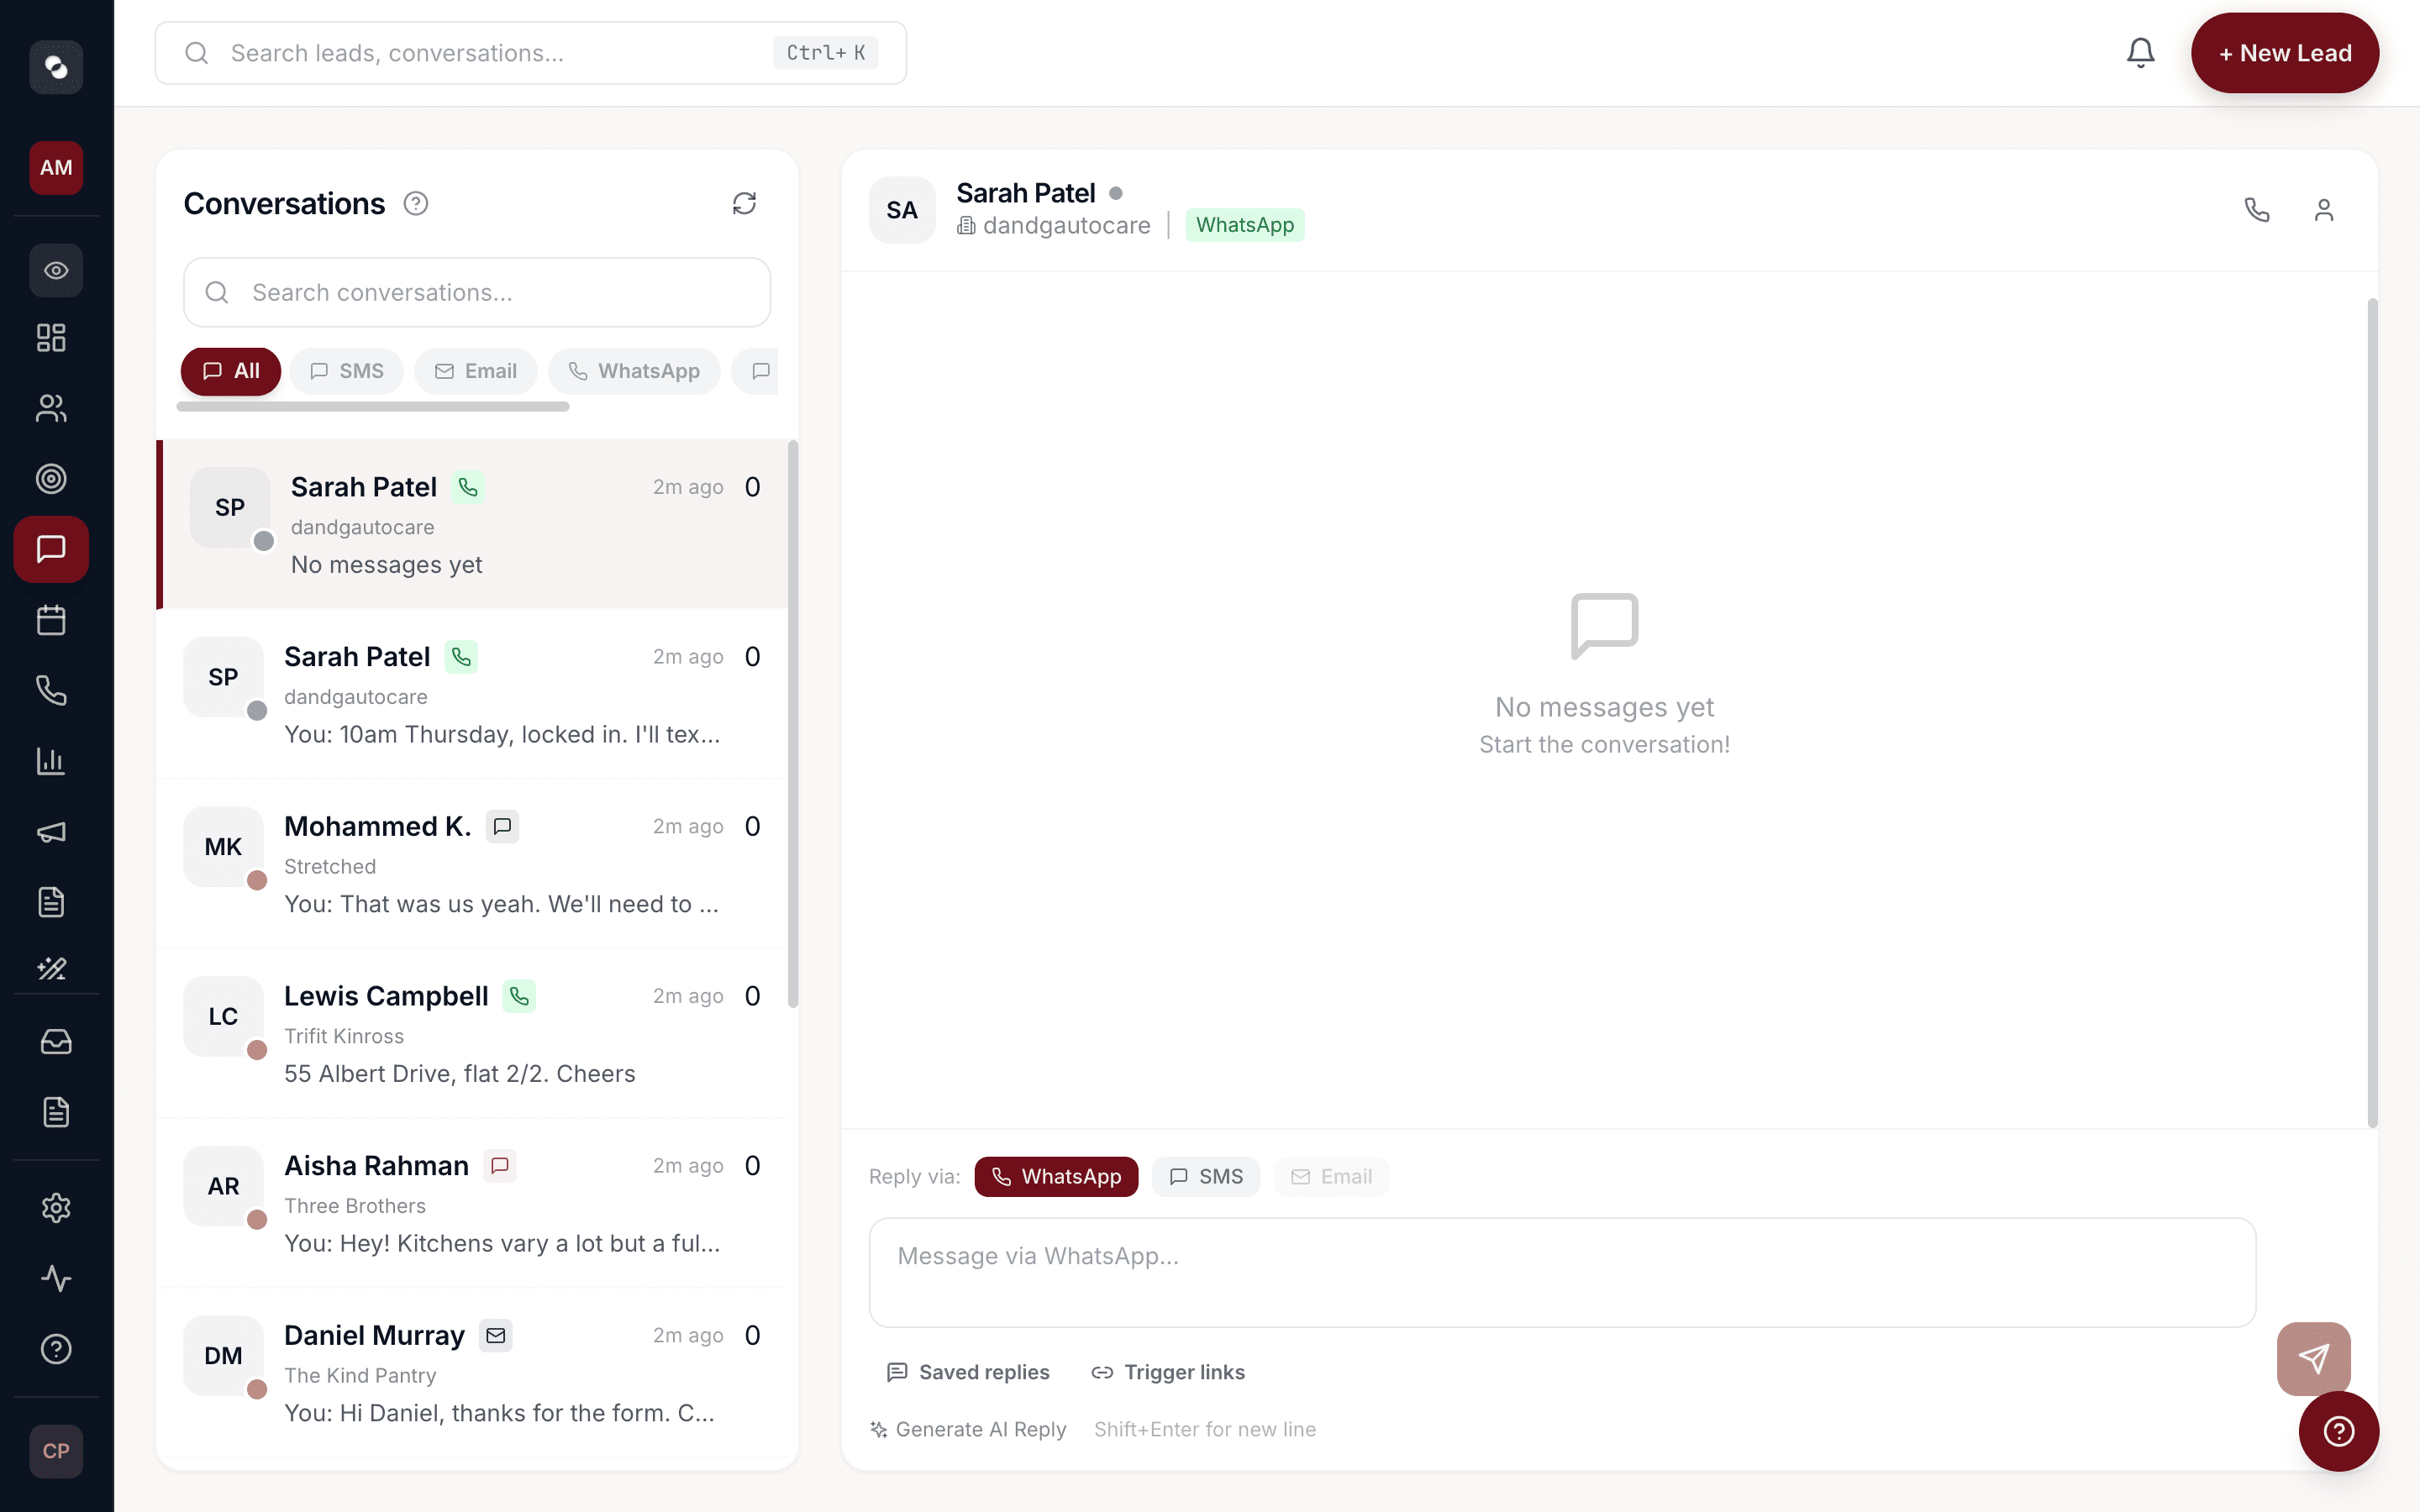The height and width of the screenshot is (1512, 2420).
Task: Open Sarah Patel conversation with no messages
Action: (473, 524)
